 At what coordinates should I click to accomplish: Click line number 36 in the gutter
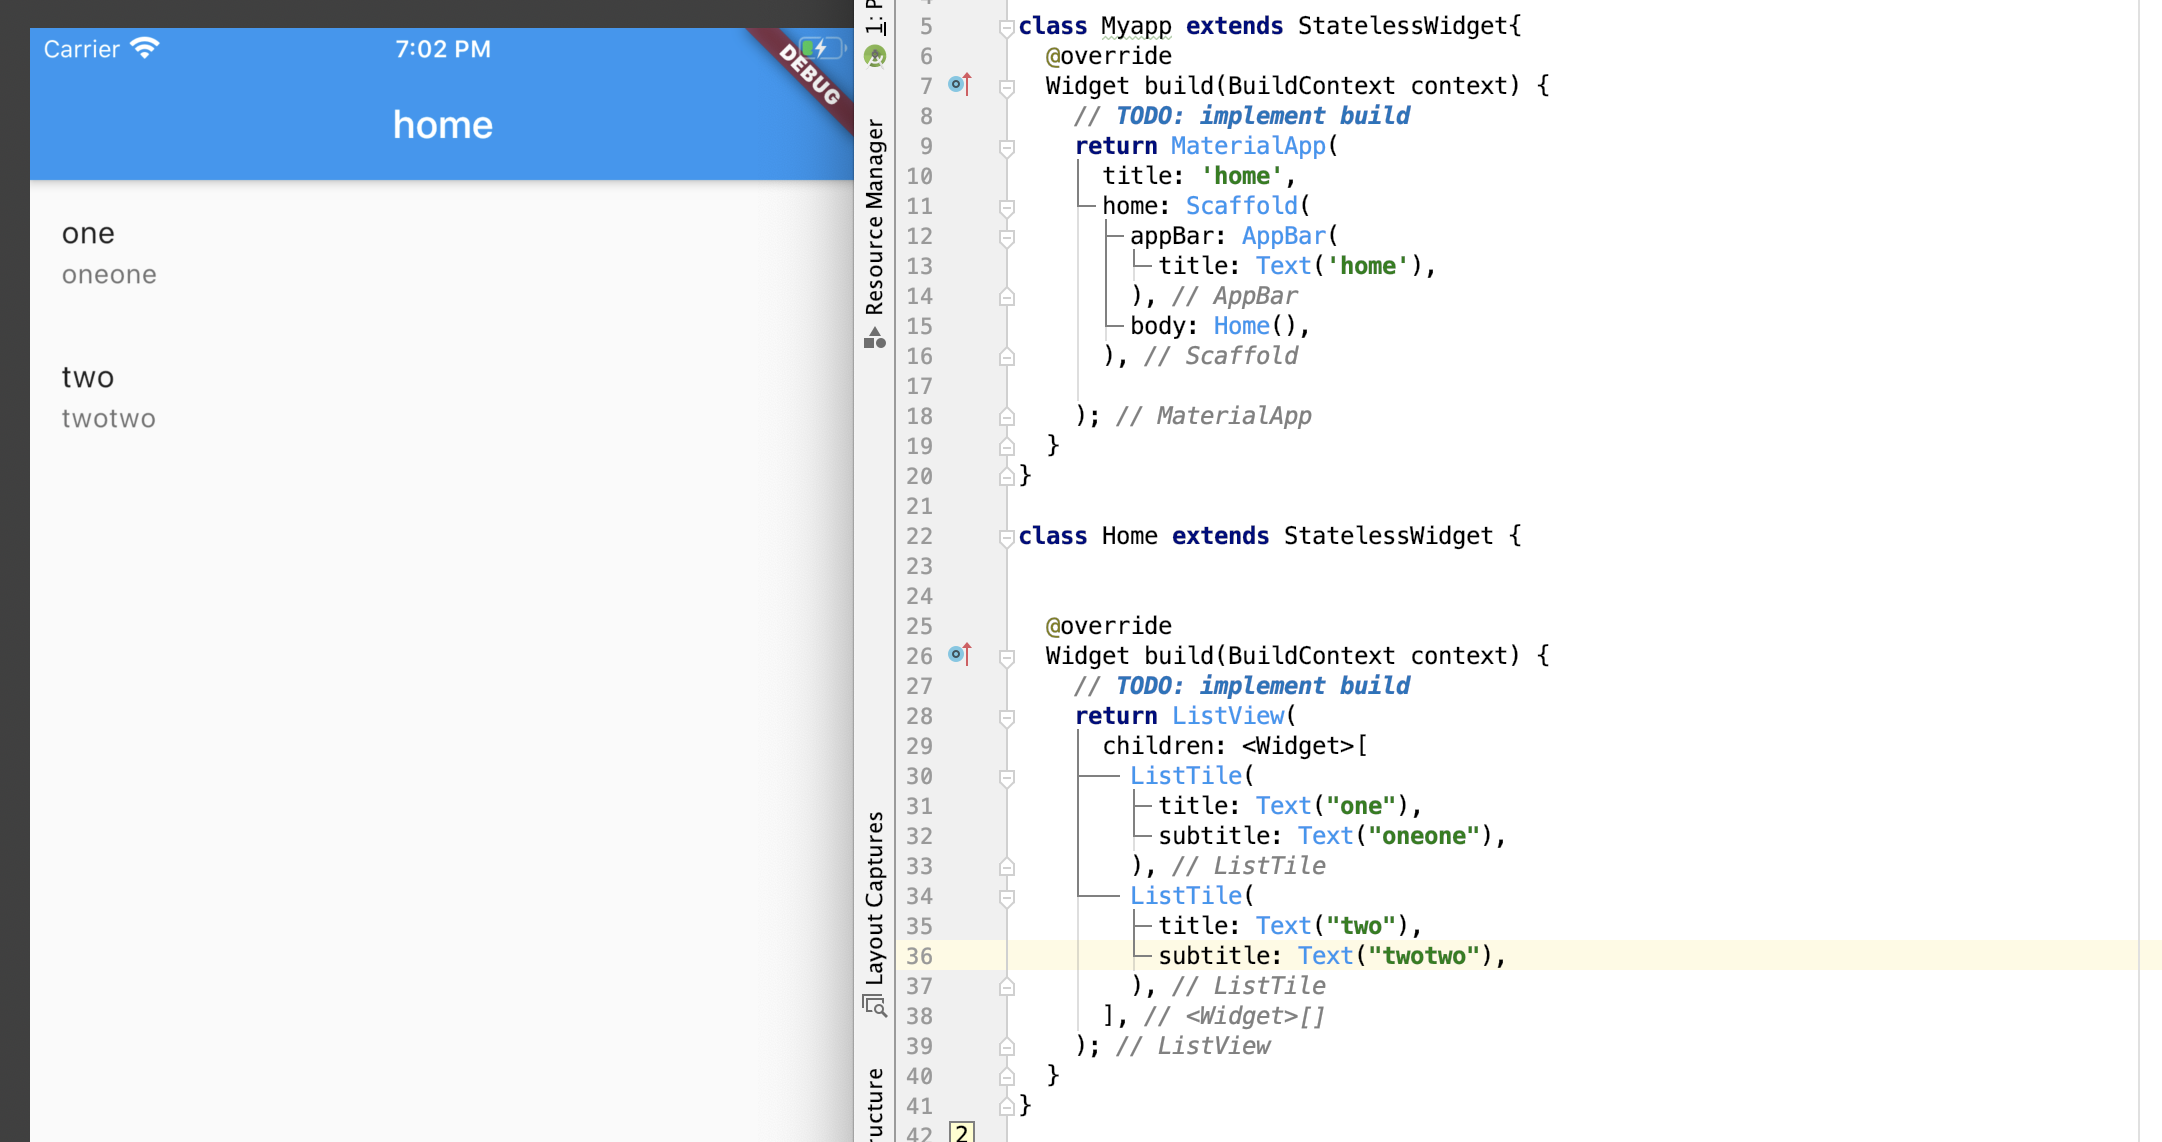[919, 956]
